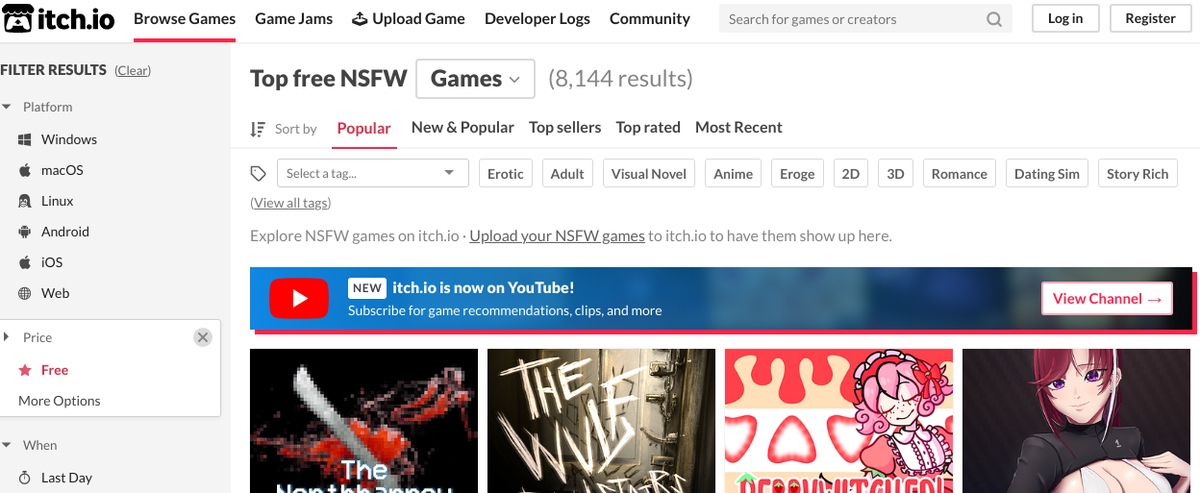
Task: Open Upload Game nav item
Action: (x=409, y=19)
